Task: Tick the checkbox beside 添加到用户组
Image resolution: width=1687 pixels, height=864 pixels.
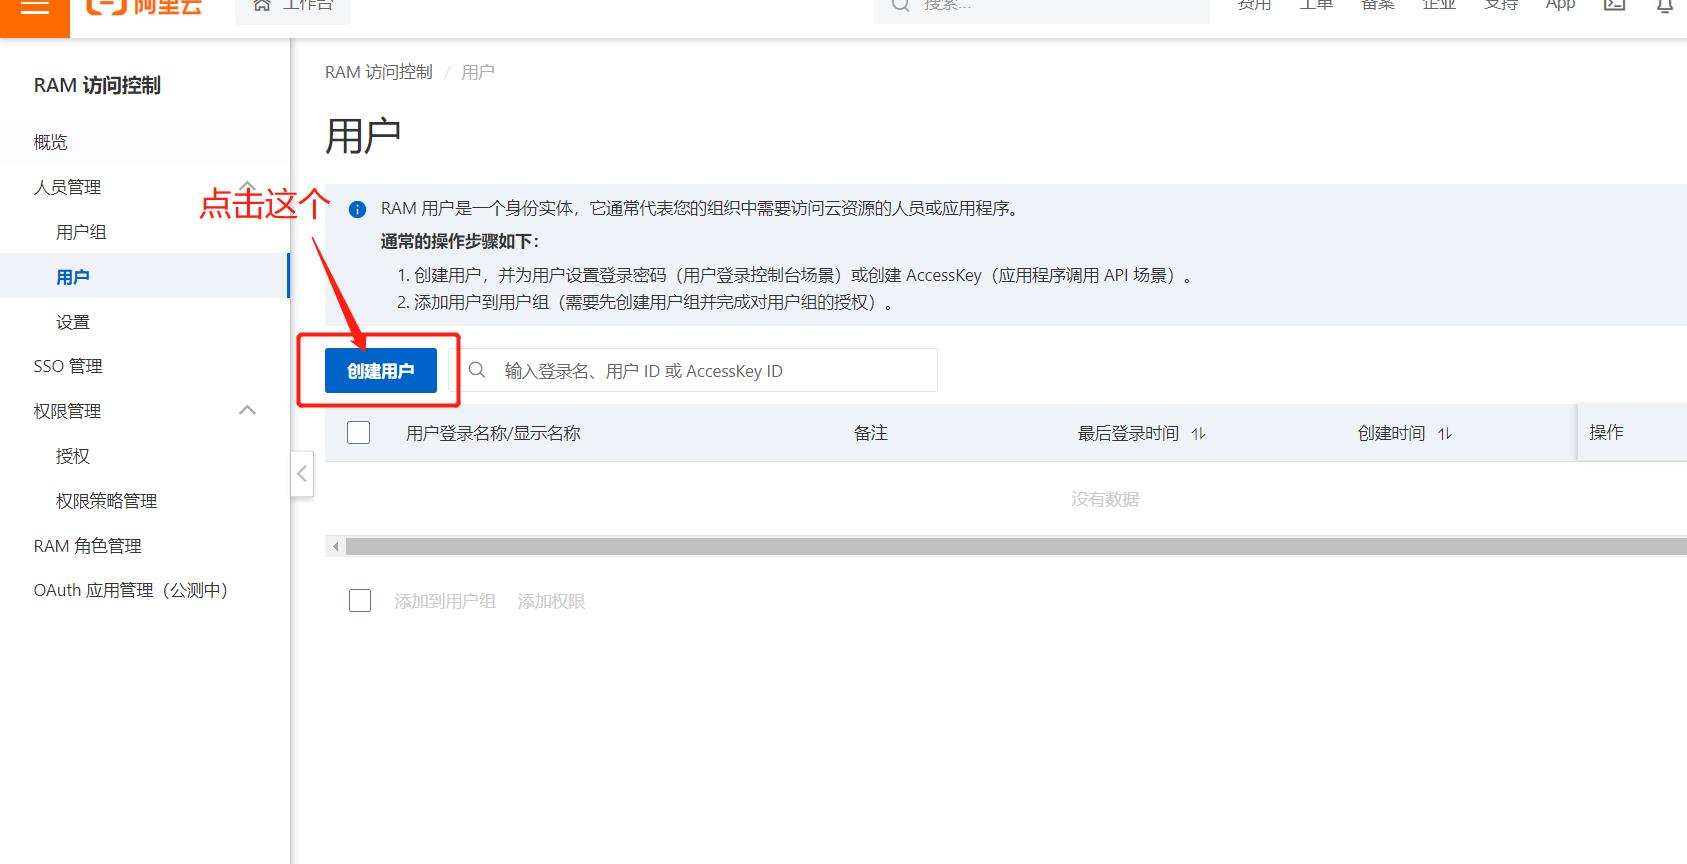Action: tap(360, 600)
